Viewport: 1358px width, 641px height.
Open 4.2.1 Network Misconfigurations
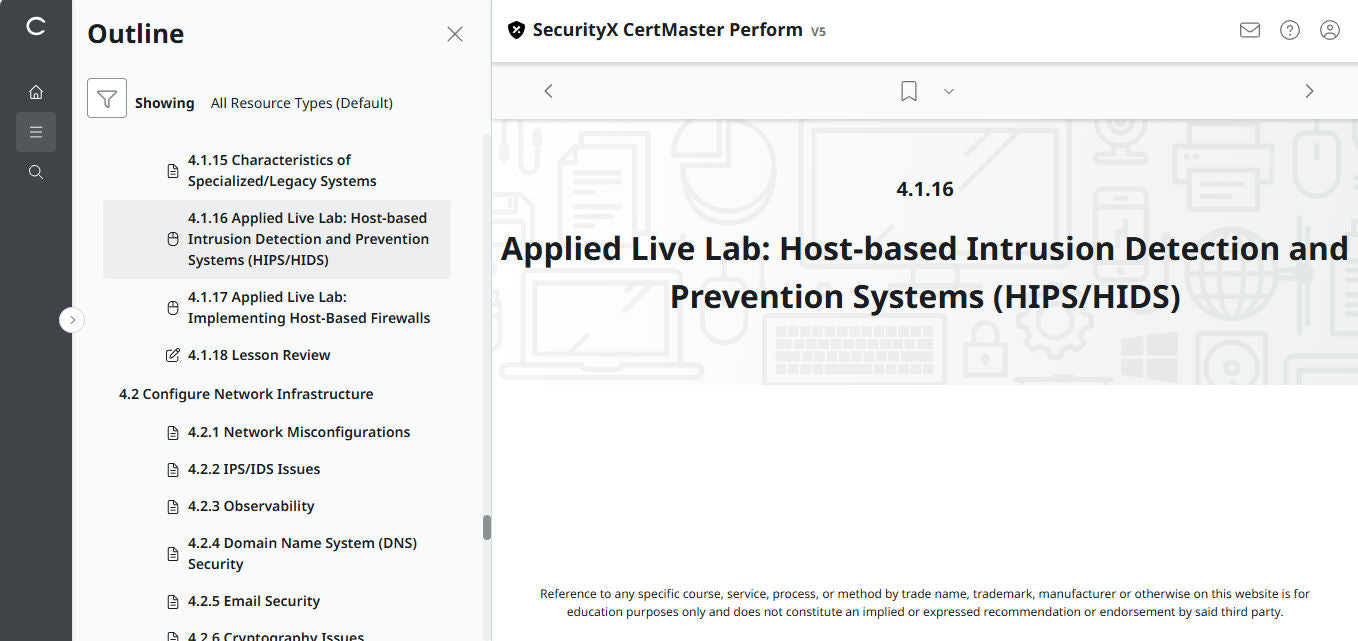[298, 431]
